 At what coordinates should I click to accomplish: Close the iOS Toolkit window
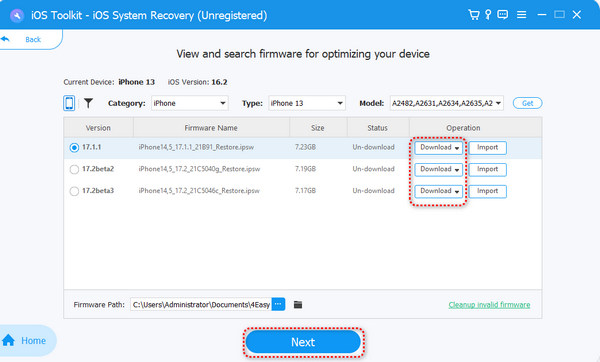[x=577, y=15]
